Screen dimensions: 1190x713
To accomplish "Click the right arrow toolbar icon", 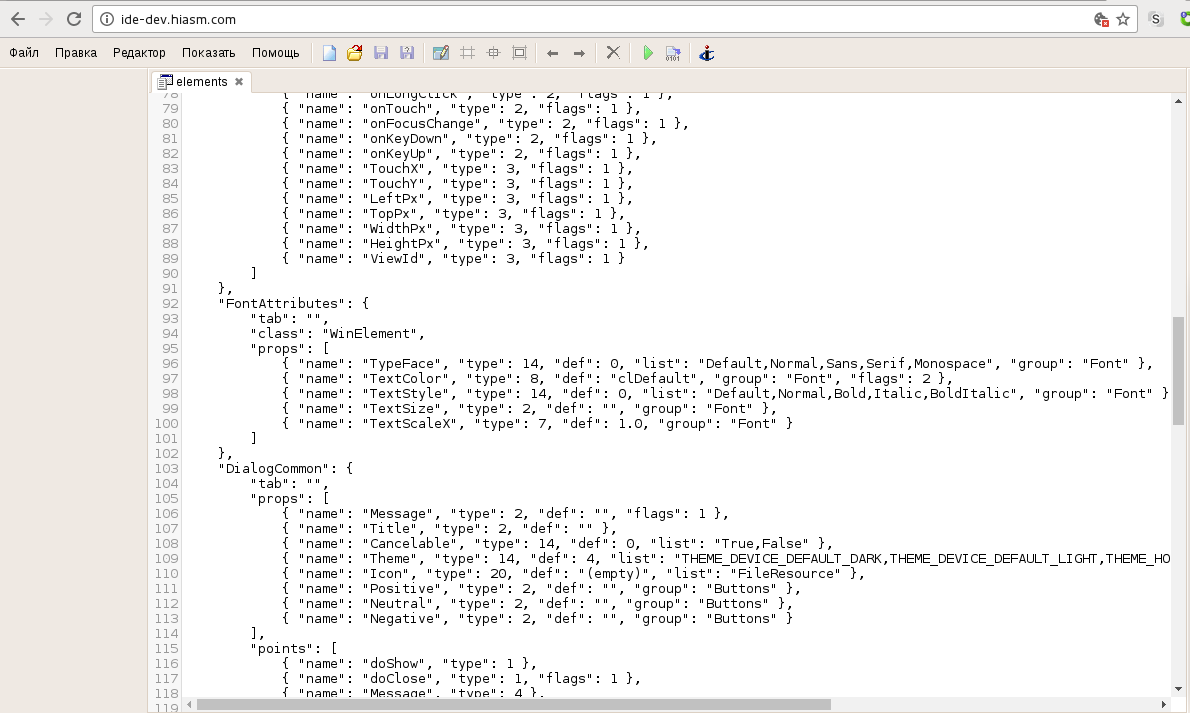I will point(579,53).
